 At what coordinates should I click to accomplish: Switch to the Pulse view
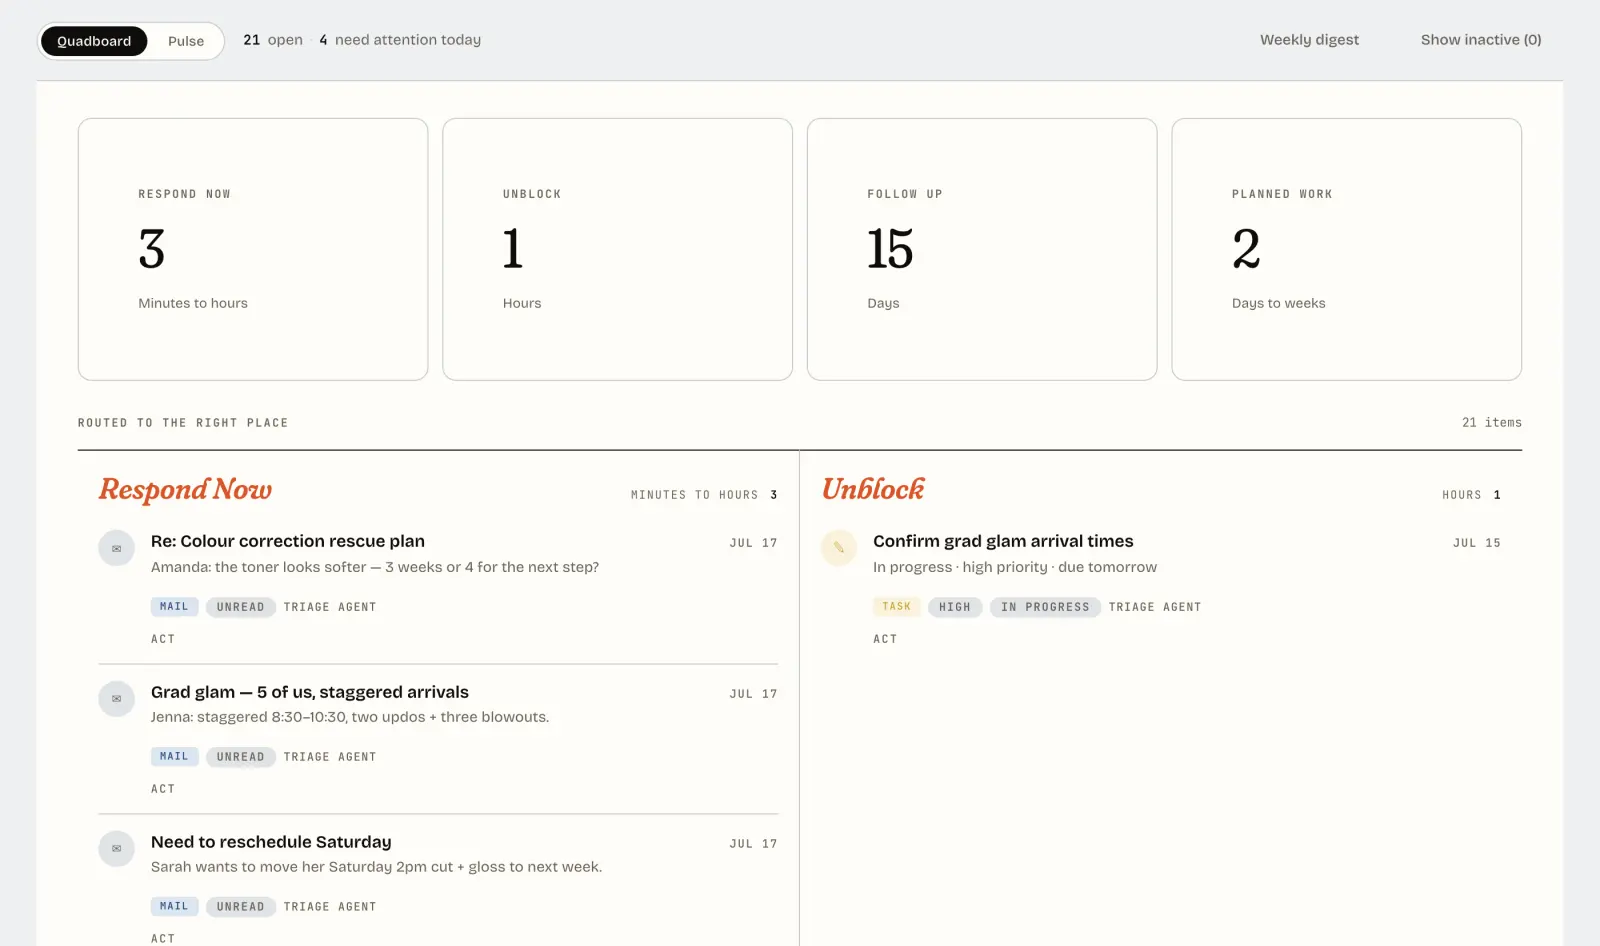[186, 41]
